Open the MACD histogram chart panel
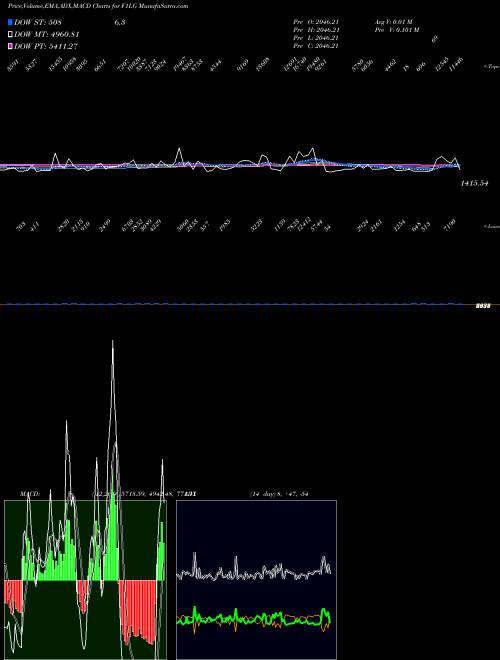The width and height of the screenshot is (500, 660). pyautogui.click(x=85, y=580)
